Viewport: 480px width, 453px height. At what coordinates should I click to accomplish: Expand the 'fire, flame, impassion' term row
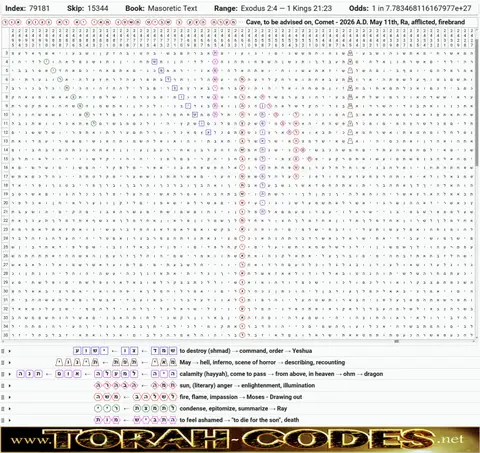coord(10,397)
